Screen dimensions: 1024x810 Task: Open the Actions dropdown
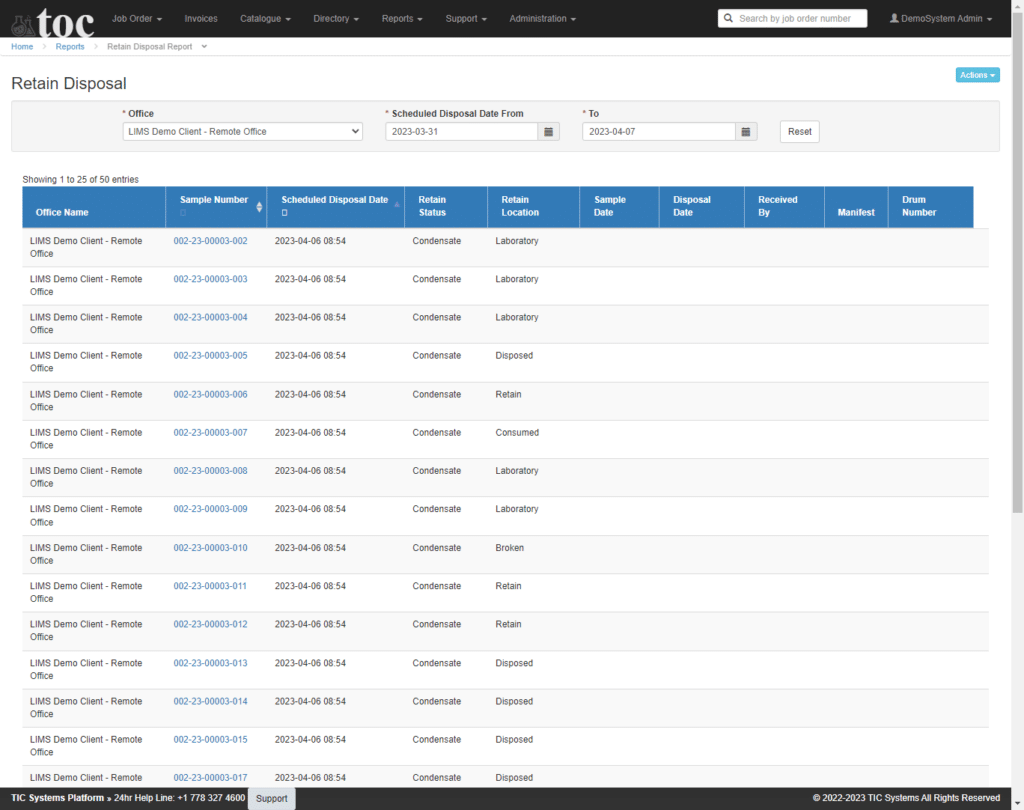[x=977, y=75]
